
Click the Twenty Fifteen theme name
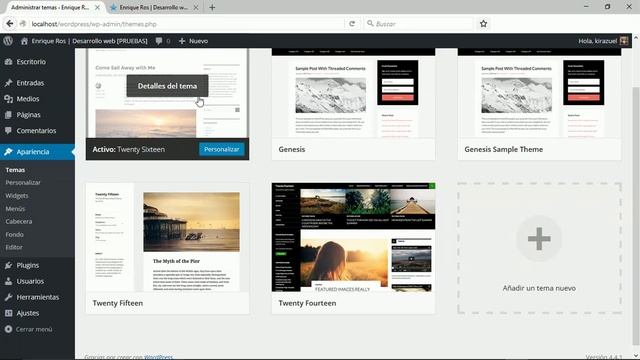click(x=118, y=303)
